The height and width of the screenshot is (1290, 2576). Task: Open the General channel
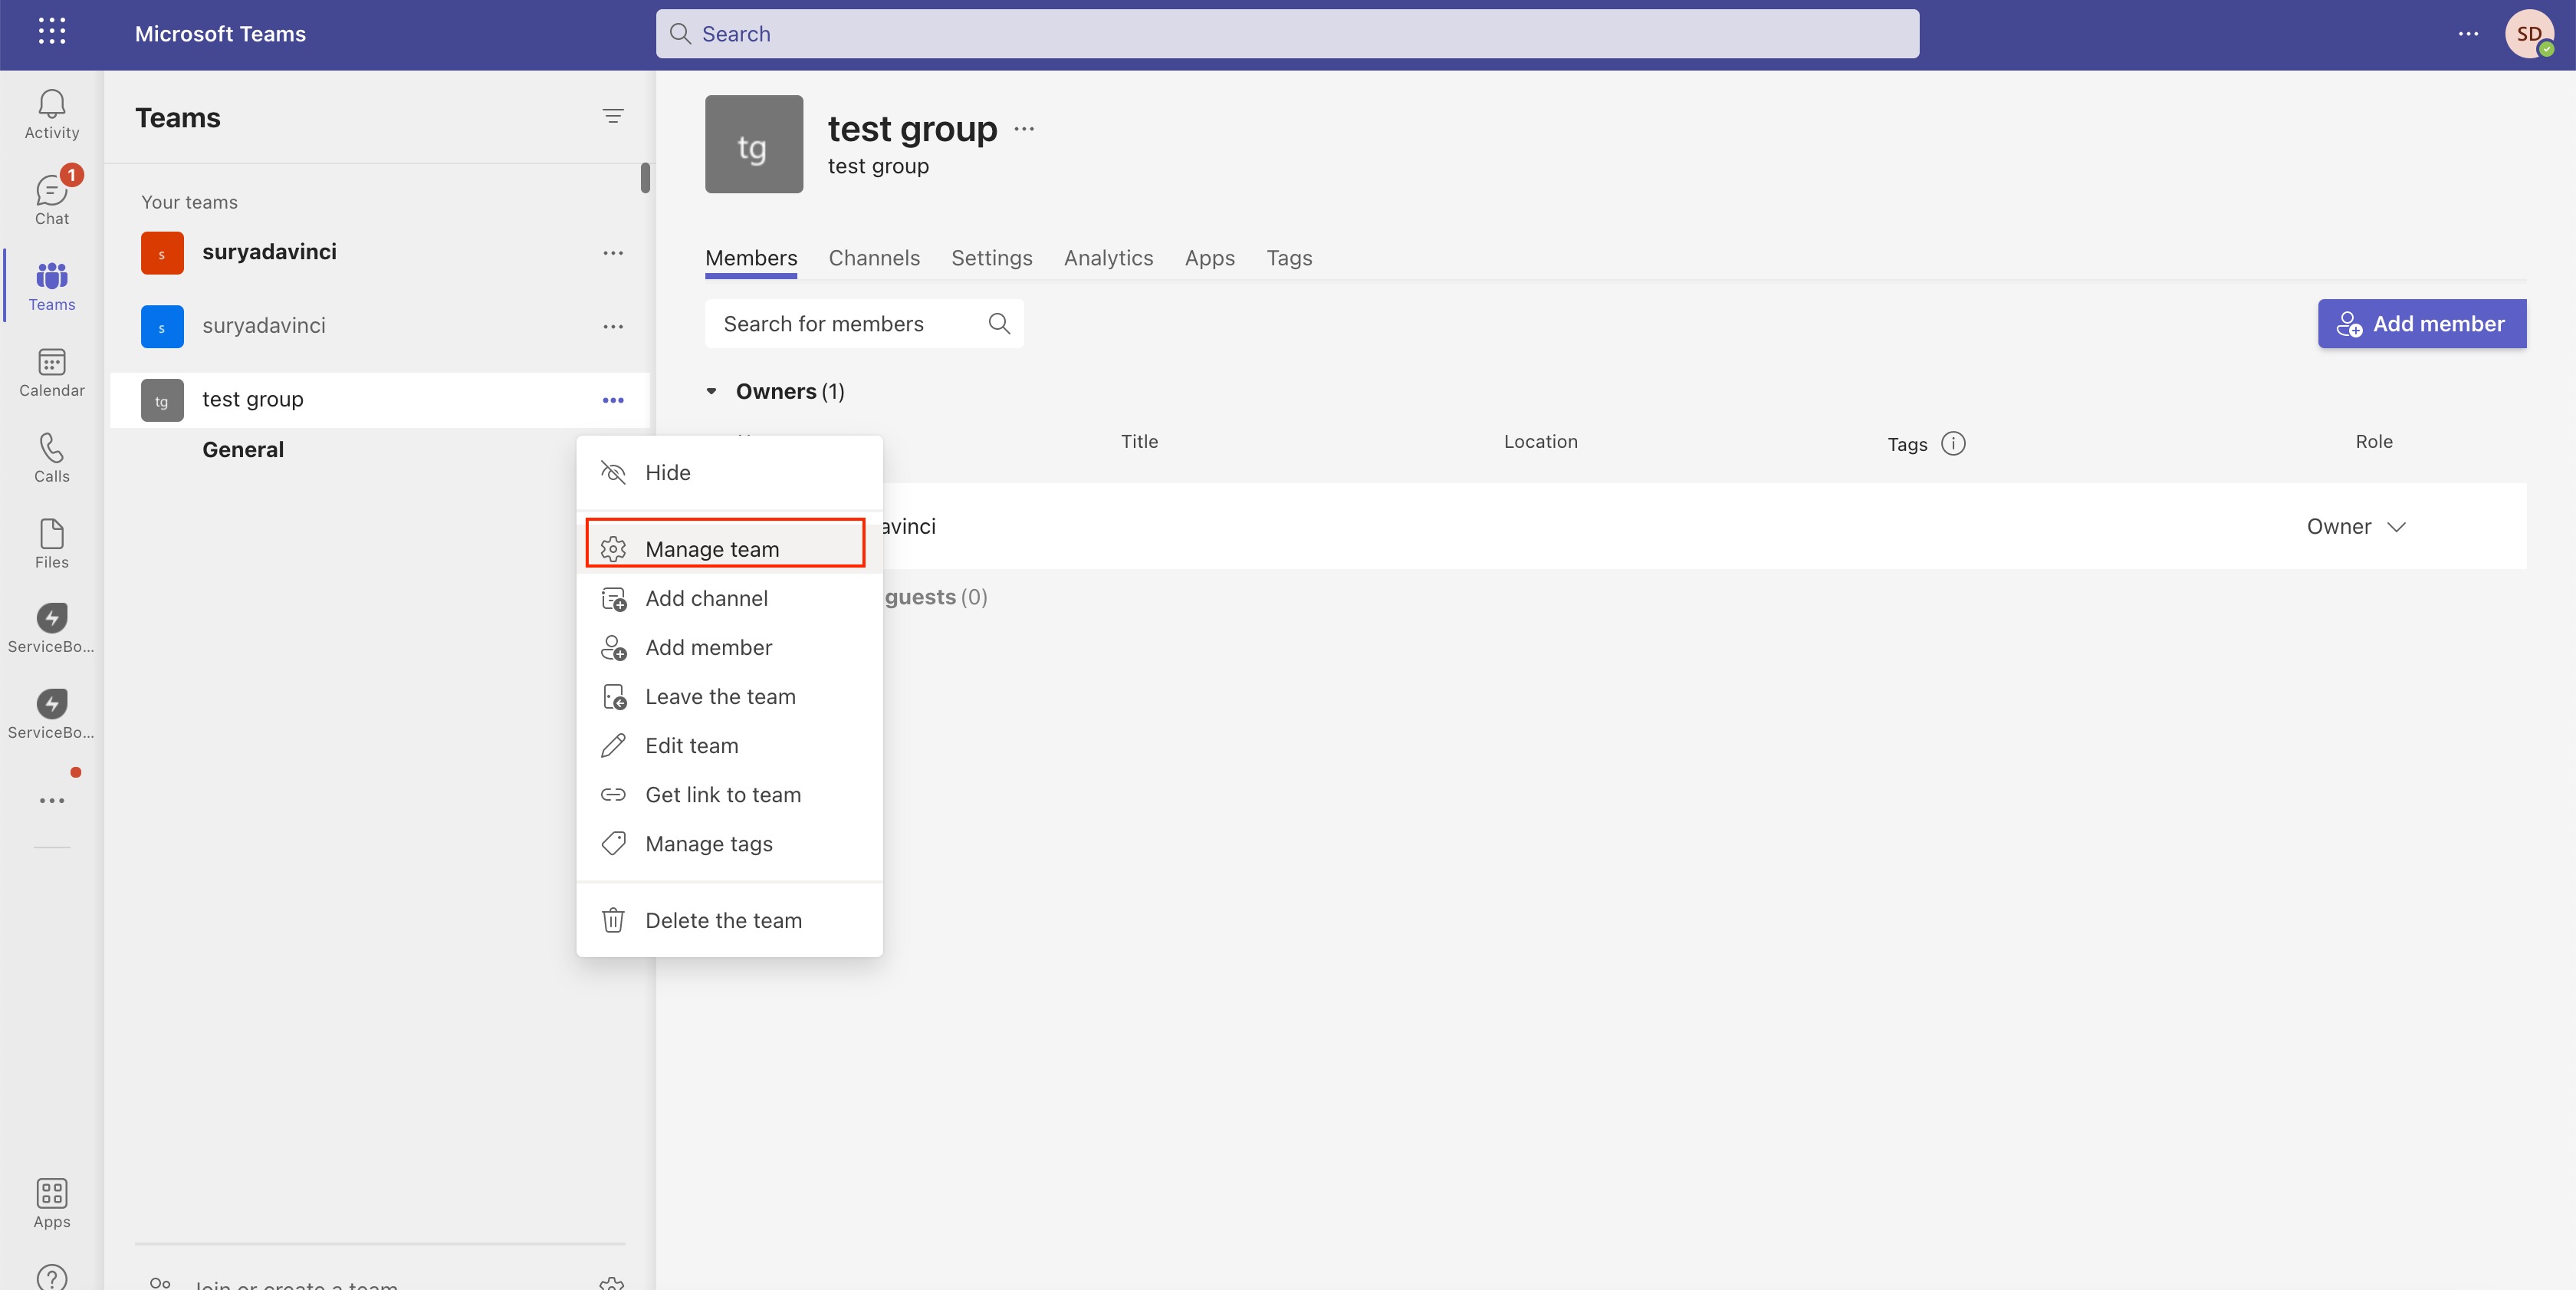243,450
